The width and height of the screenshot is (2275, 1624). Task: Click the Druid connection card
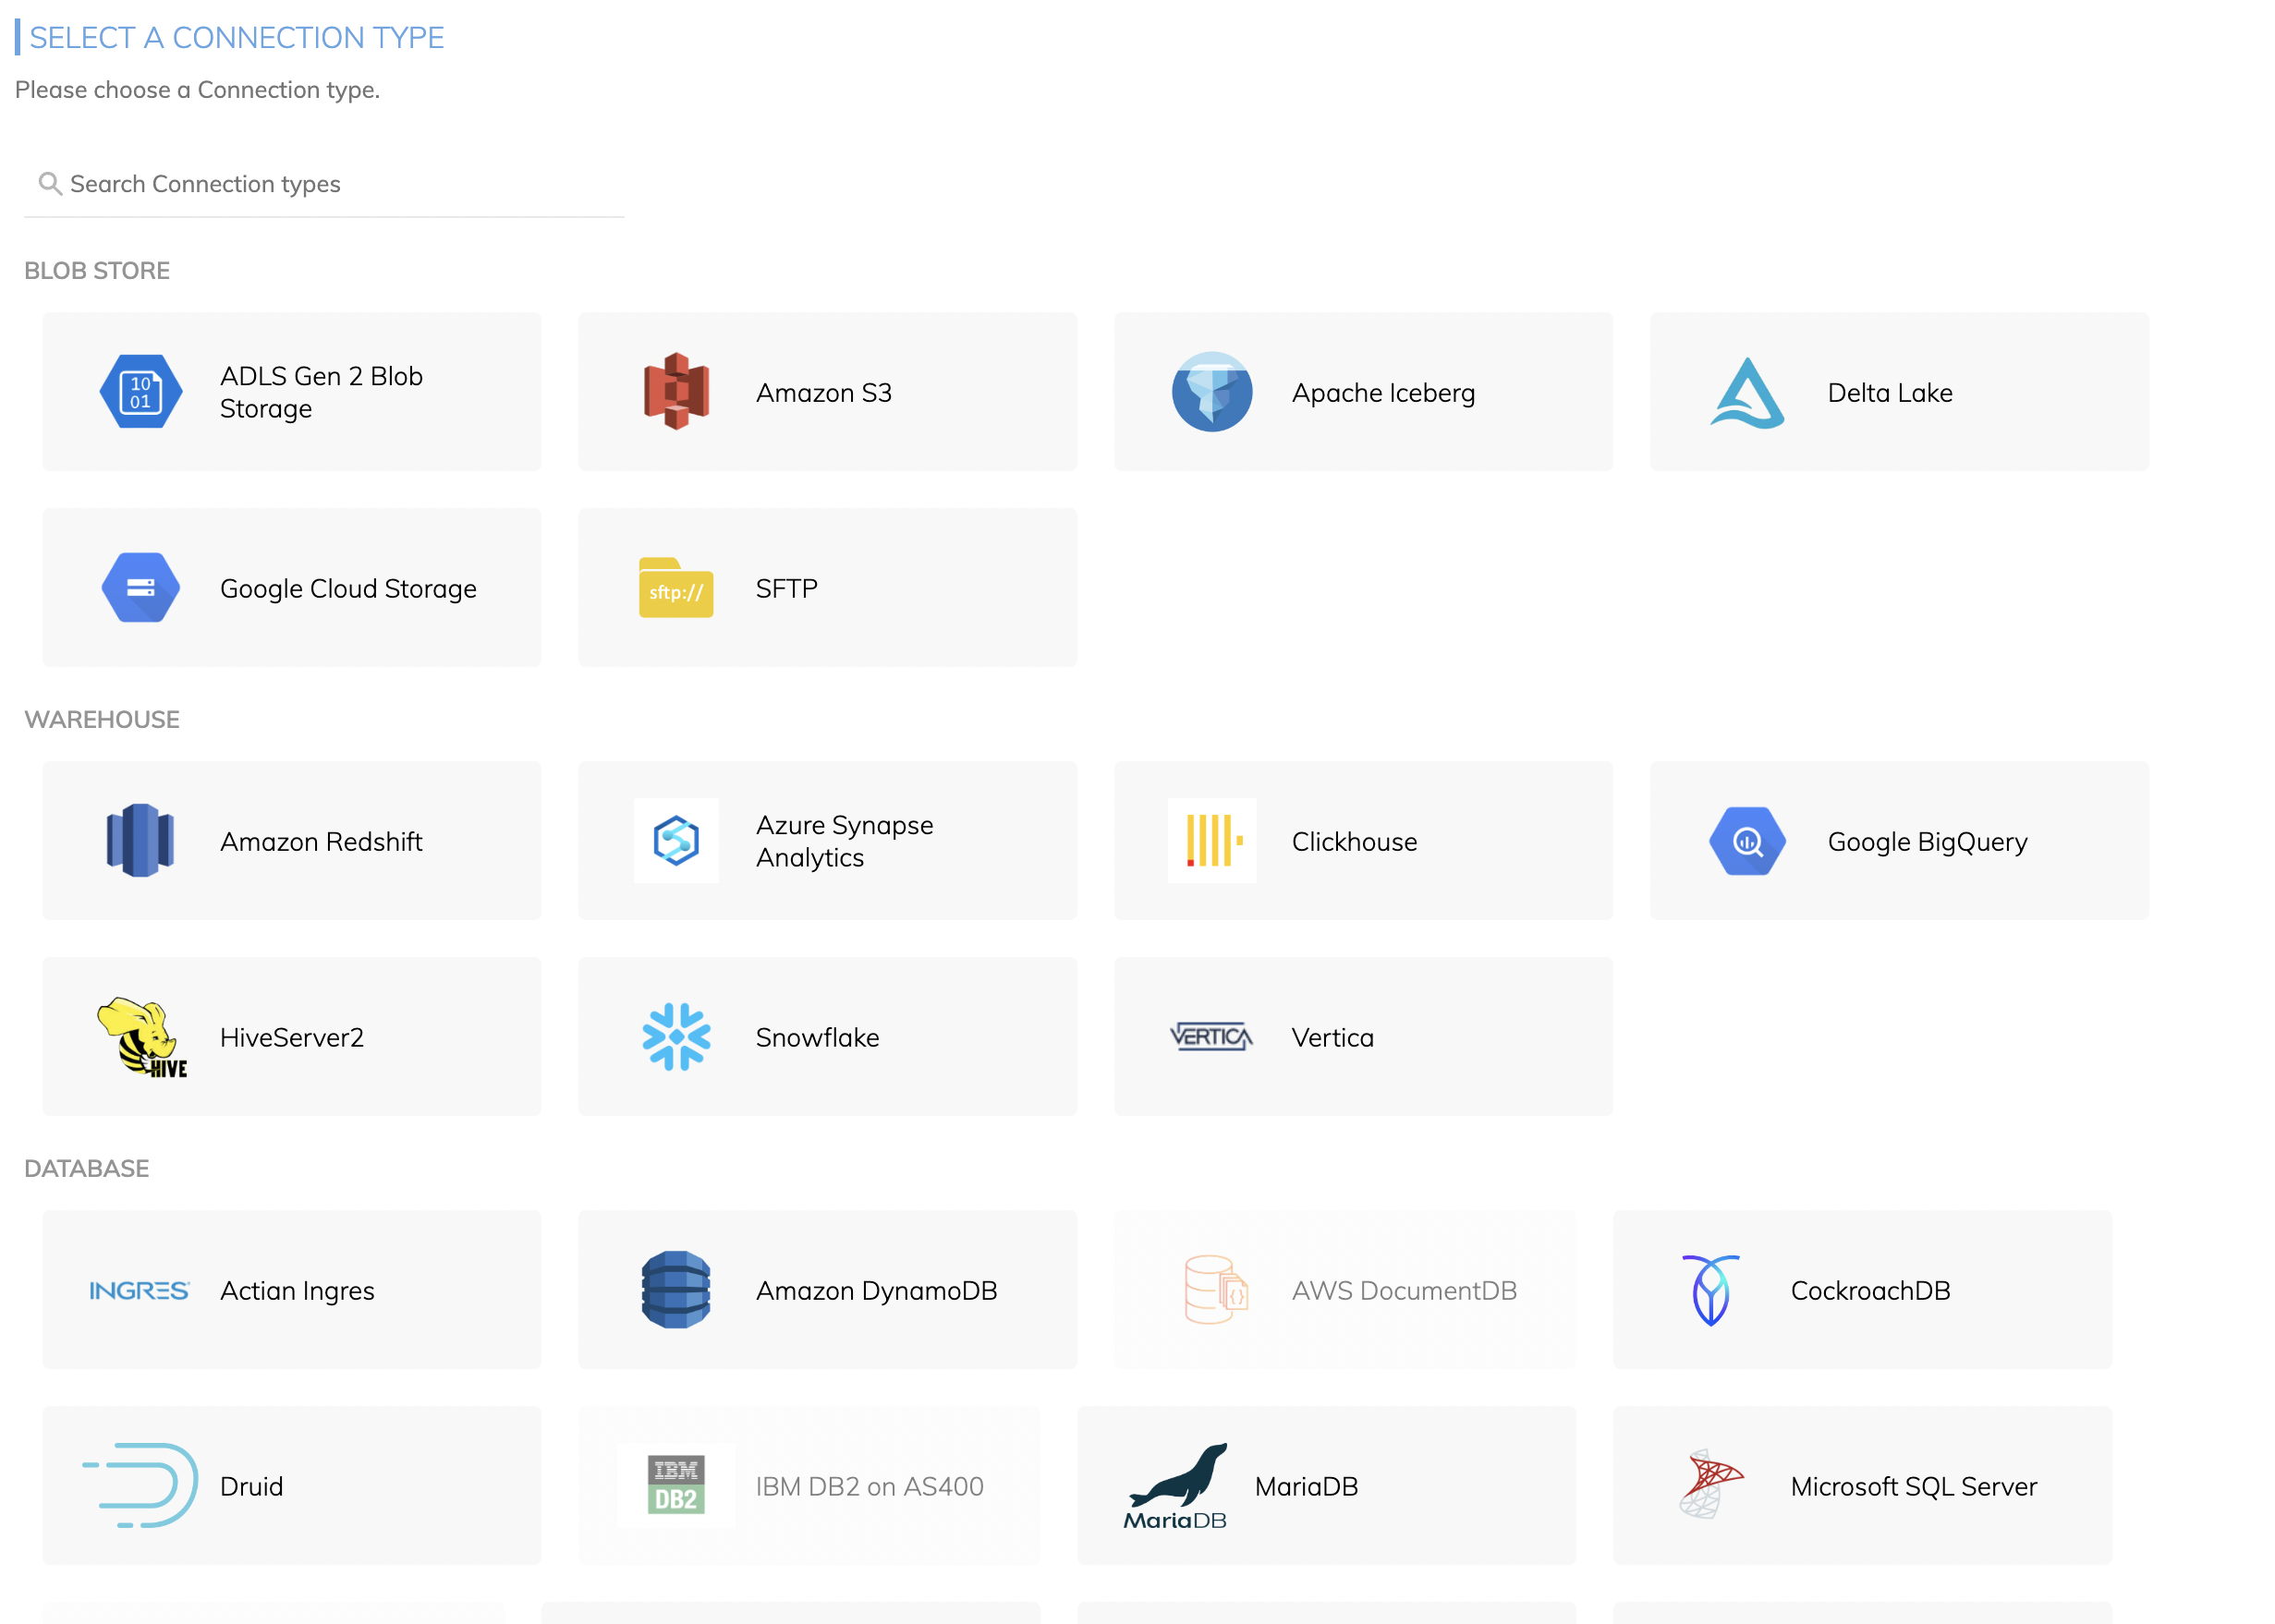click(291, 1486)
